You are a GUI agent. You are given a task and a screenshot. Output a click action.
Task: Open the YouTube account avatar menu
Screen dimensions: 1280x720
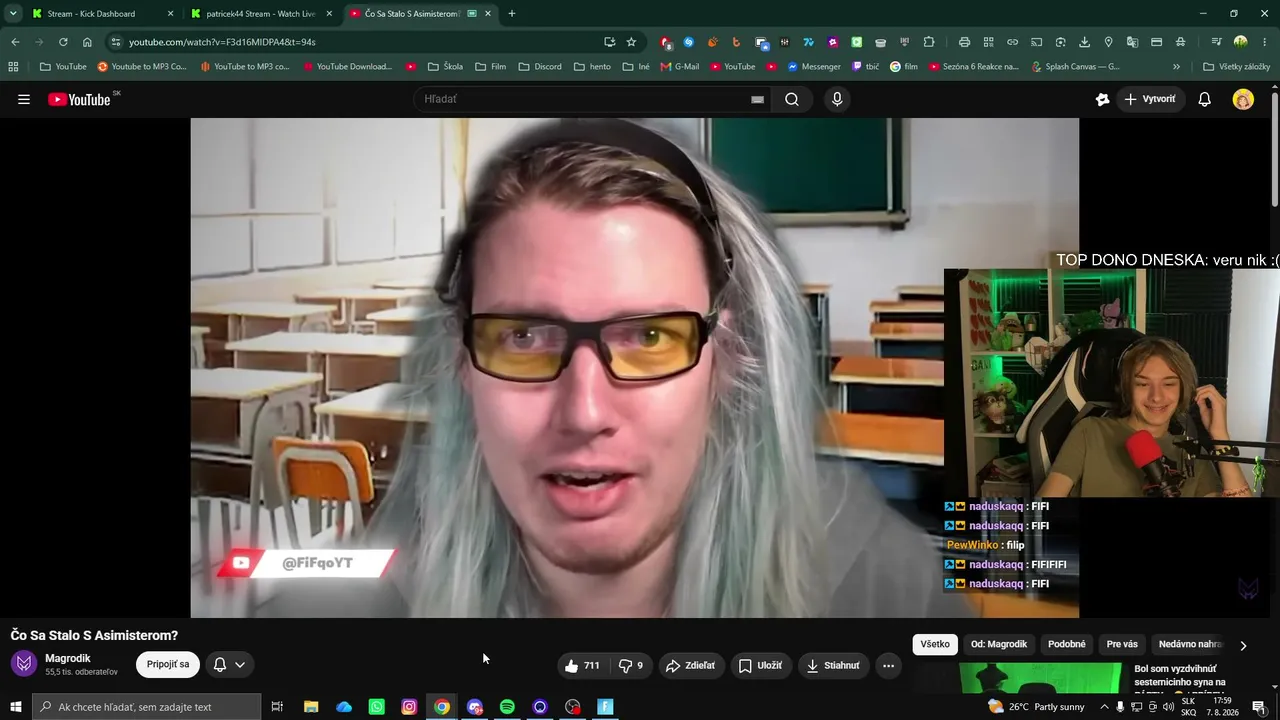pyautogui.click(x=1243, y=99)
